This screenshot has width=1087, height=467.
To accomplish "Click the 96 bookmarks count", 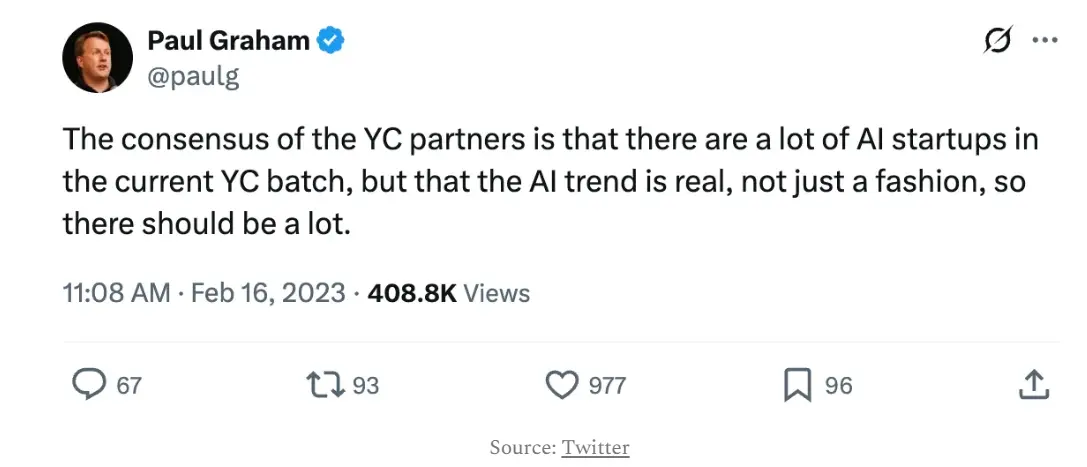I will (x=838, y=385).
